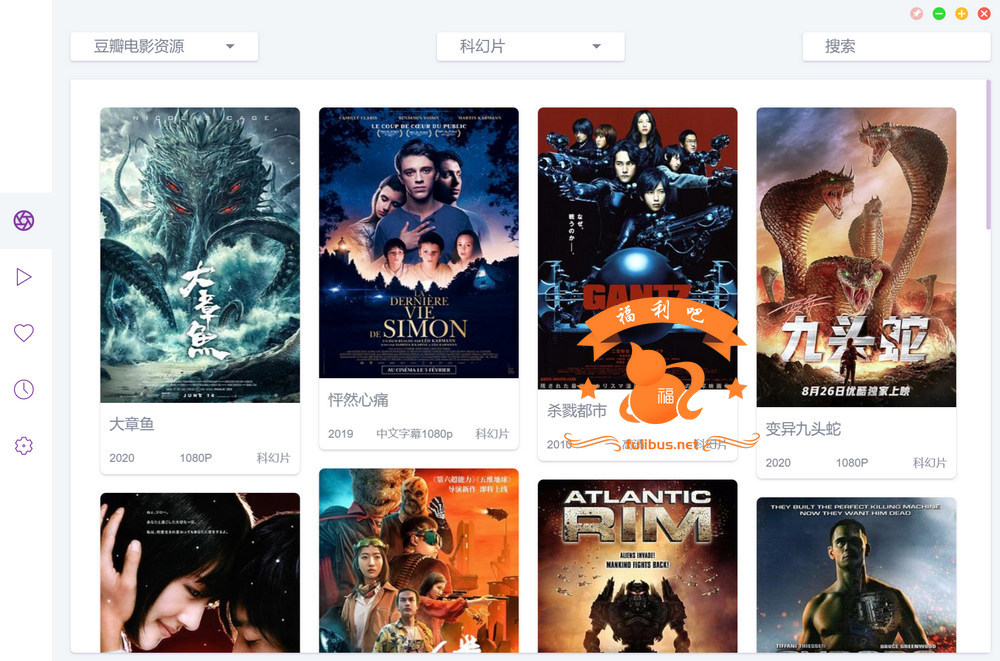Click 科幻片 tag on 变异九头蛇 card
The height and width of the screenshot is (661, 1000).
(930, 463)
